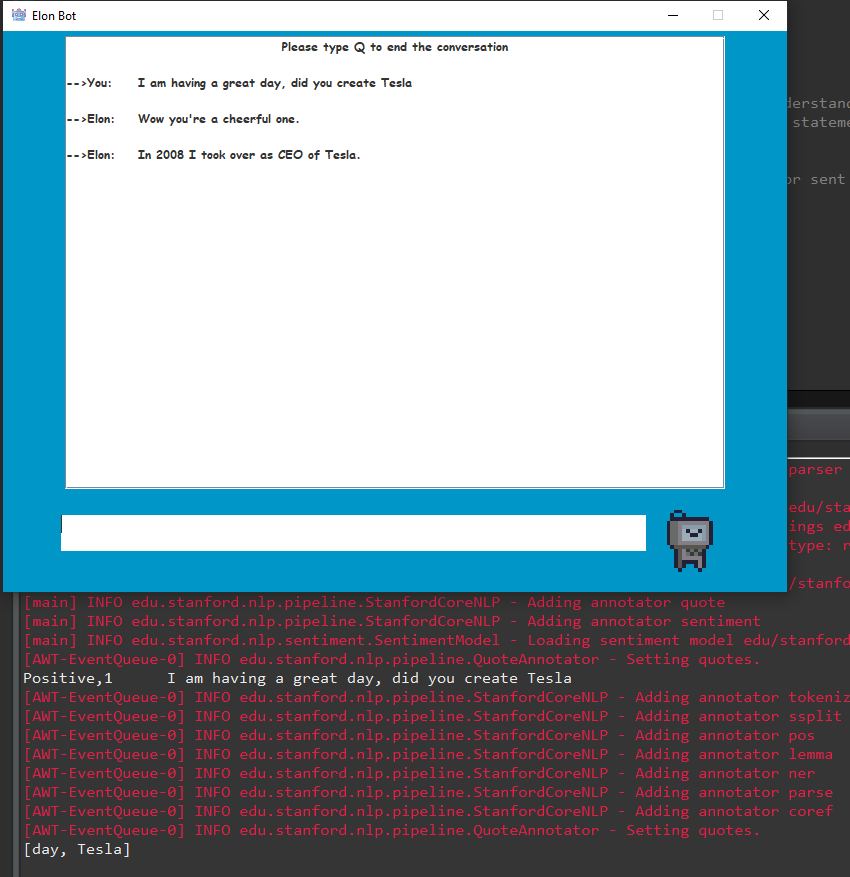This screenshot has height=877, width=850.
Task: Click the robot mascot icon
Action: pyautogui.click(x=689, y=540)
